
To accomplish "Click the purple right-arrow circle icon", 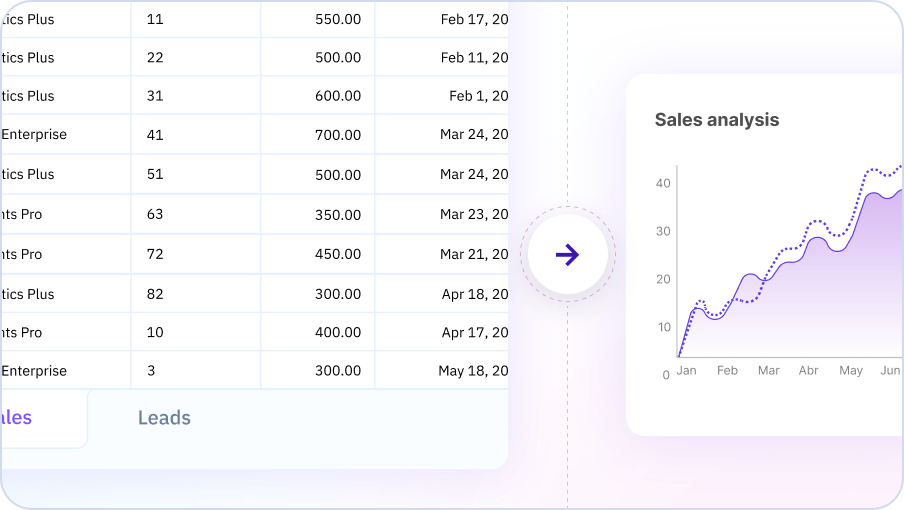I will (568, 254).
